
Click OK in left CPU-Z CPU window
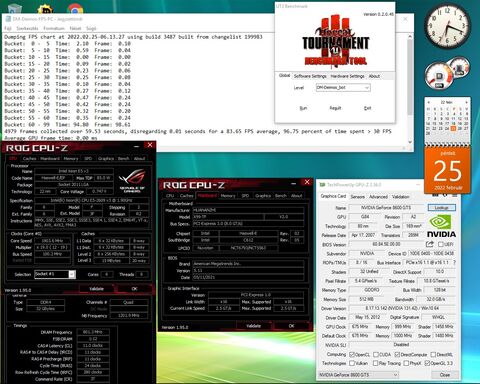coord(134,289)
